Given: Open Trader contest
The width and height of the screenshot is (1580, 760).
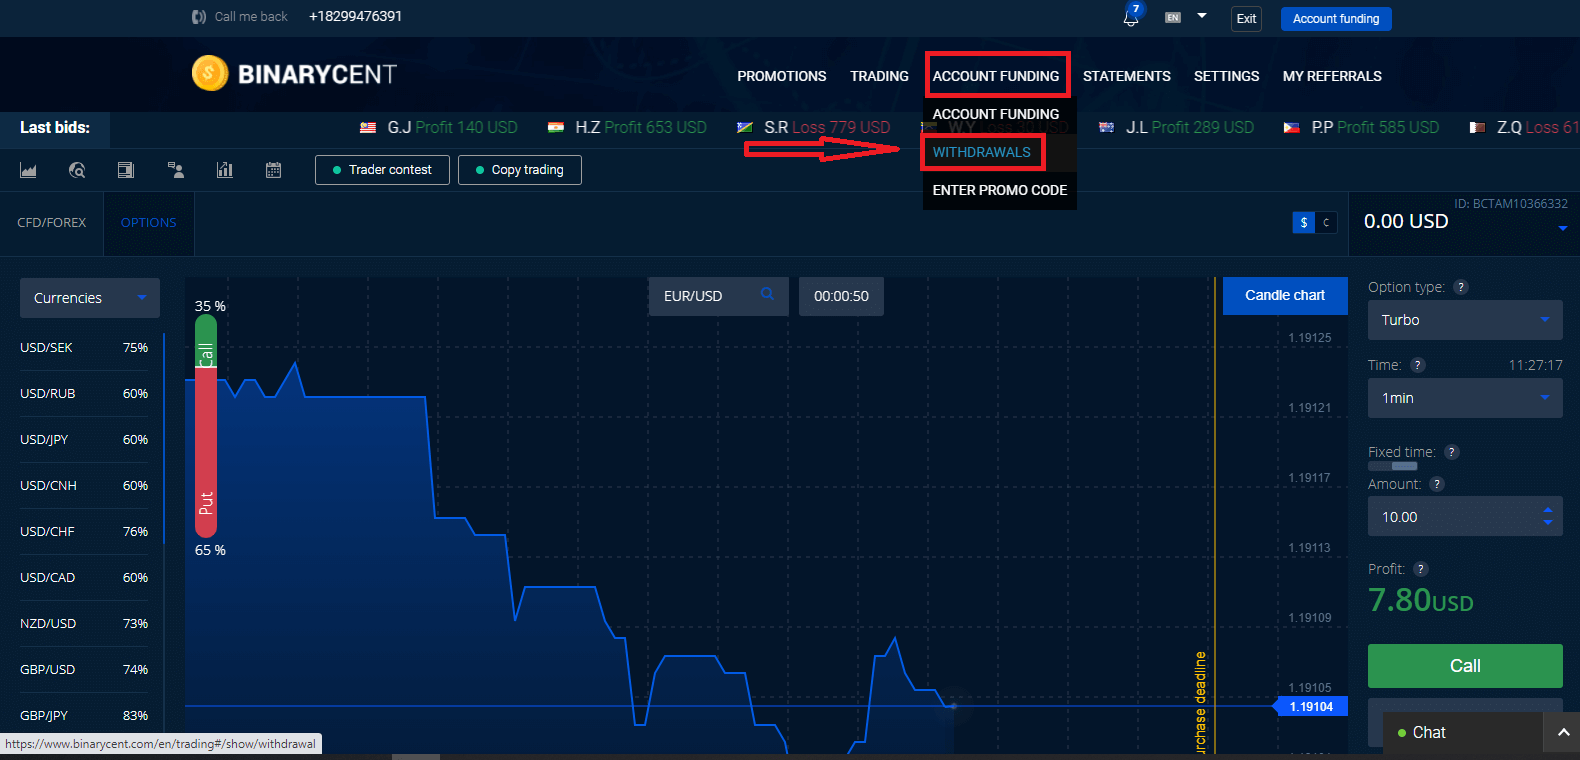Looking at the screenshot, I should [x=382, y=170].
